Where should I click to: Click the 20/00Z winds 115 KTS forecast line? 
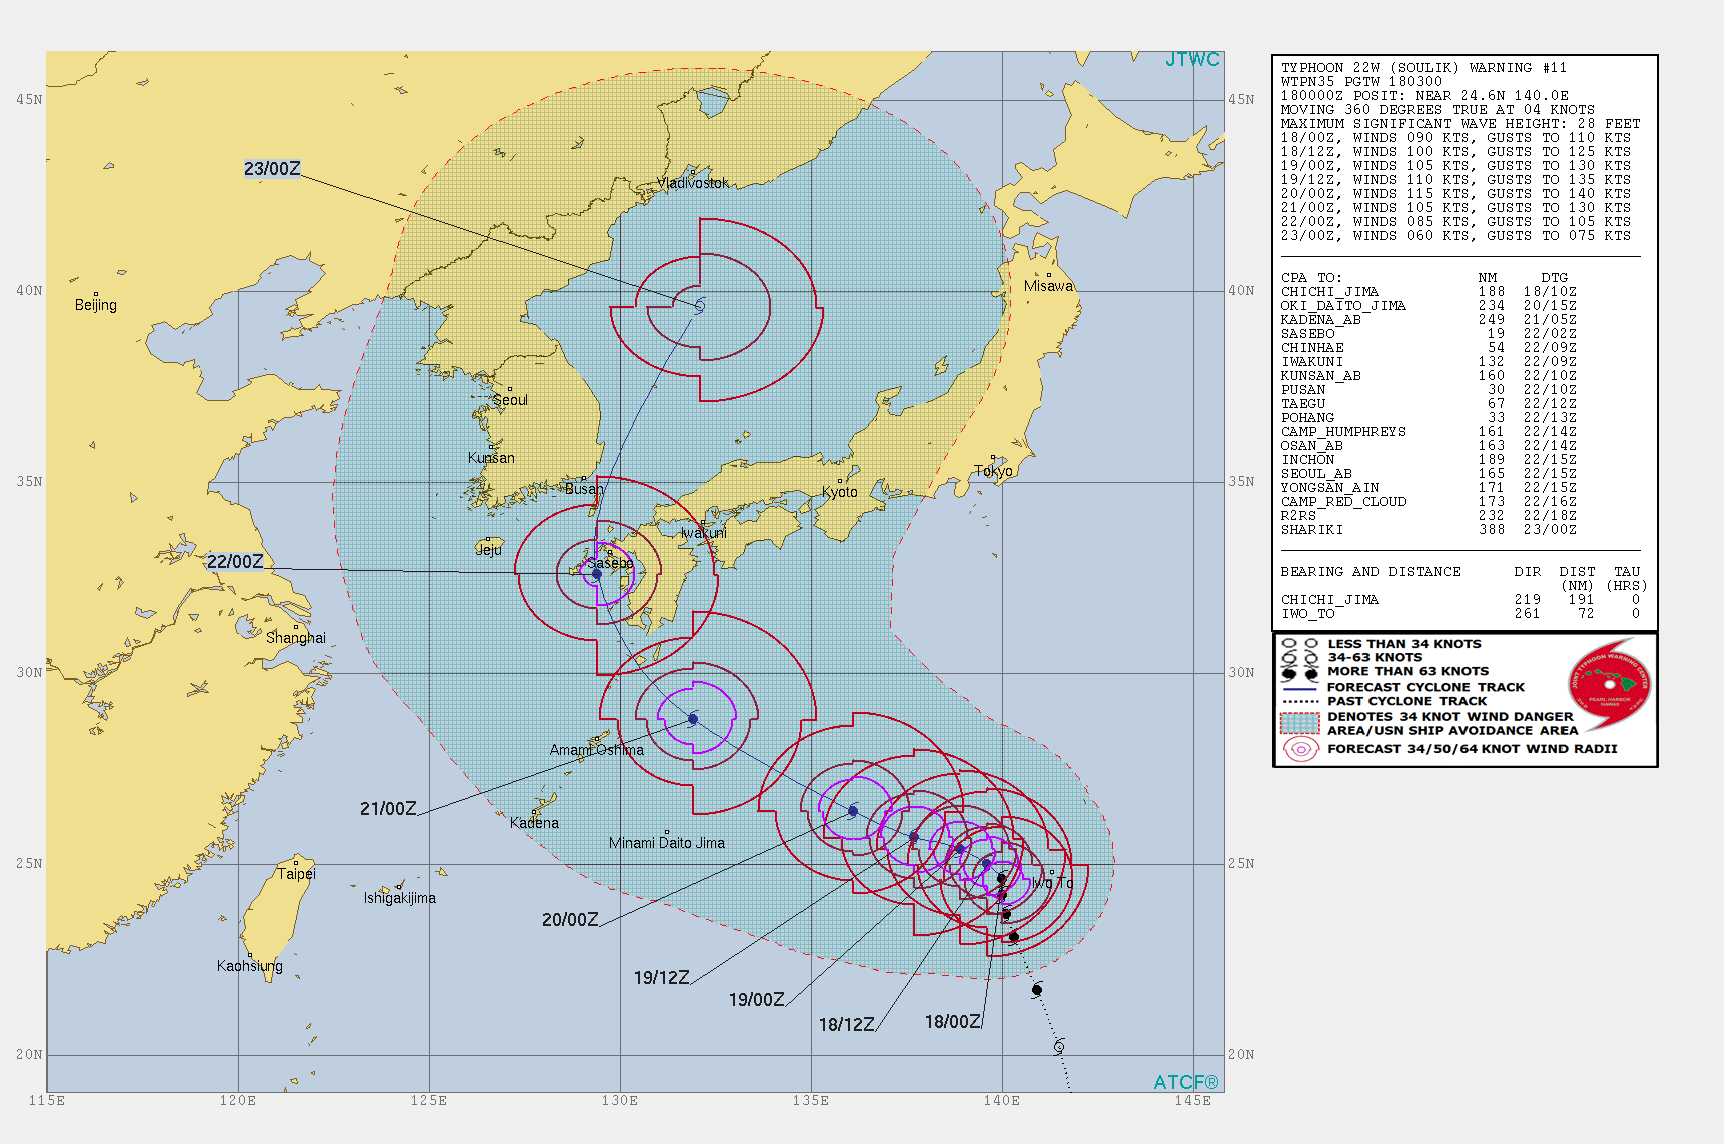pos(1456,194)
